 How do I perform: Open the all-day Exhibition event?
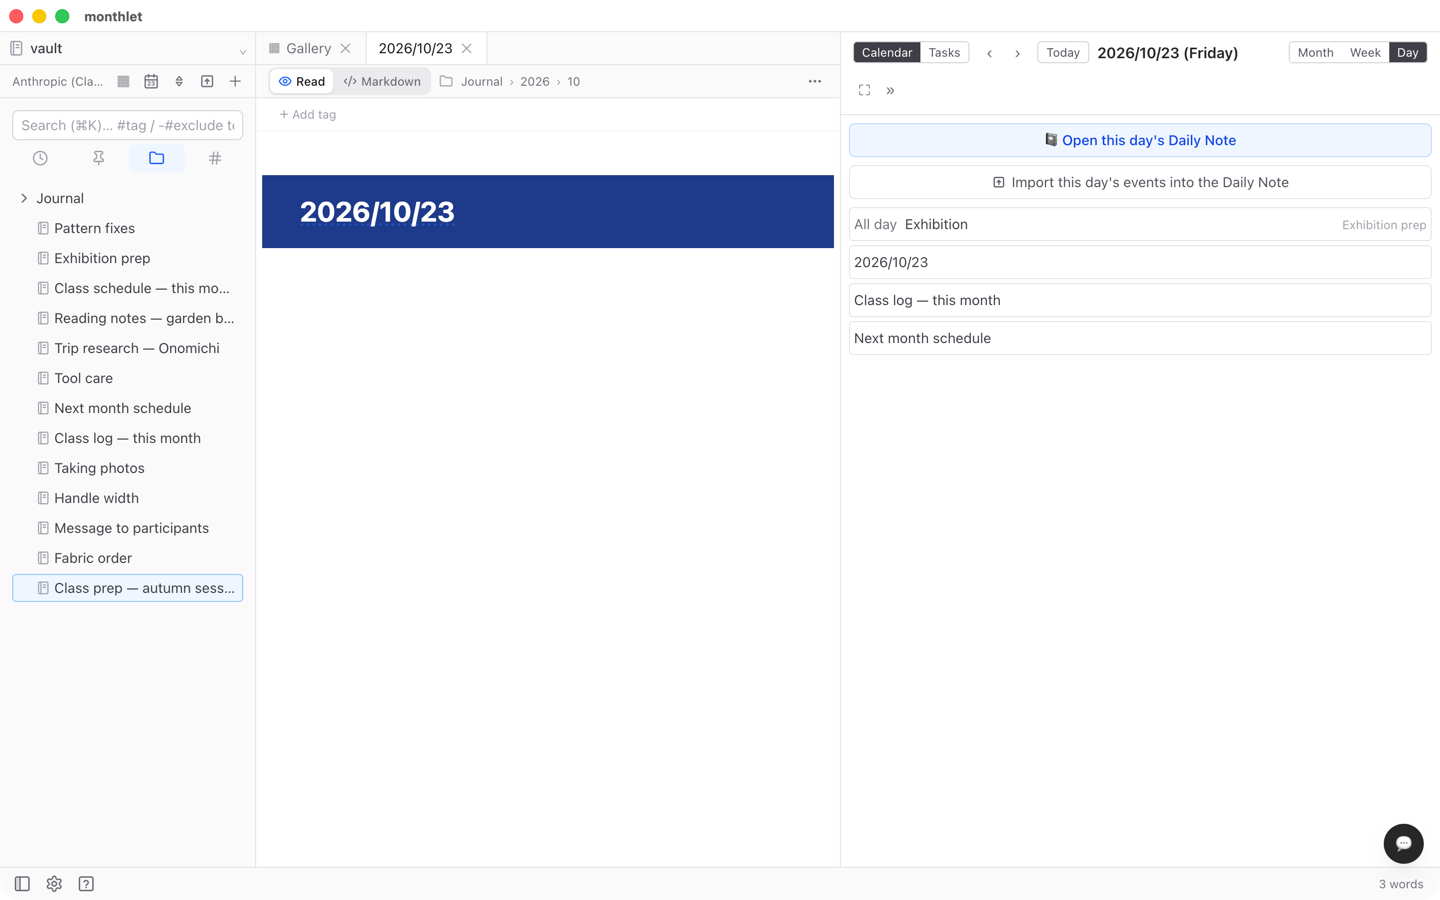point(1140,225)
